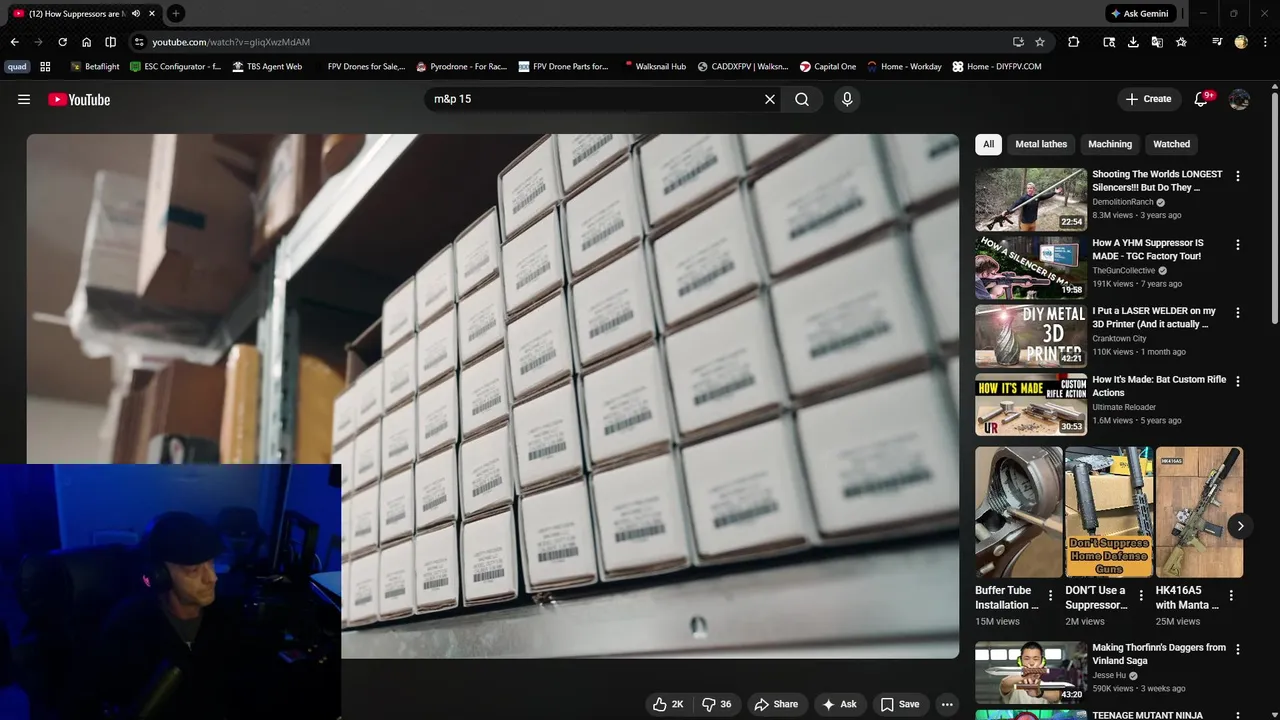Open the TBS Agent Web bookmark

point(267,67)
